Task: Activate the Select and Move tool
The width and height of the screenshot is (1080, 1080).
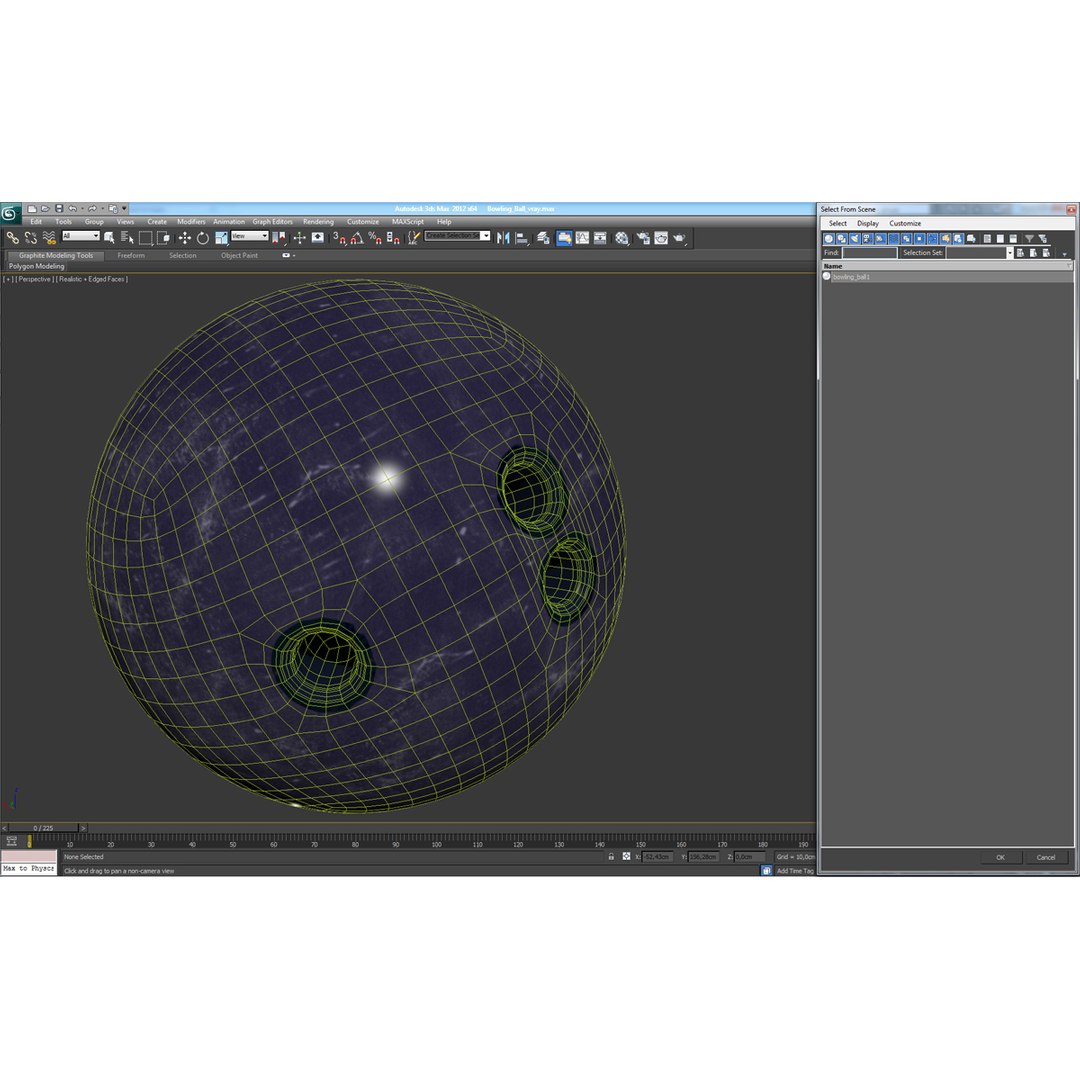Action: 185,238
